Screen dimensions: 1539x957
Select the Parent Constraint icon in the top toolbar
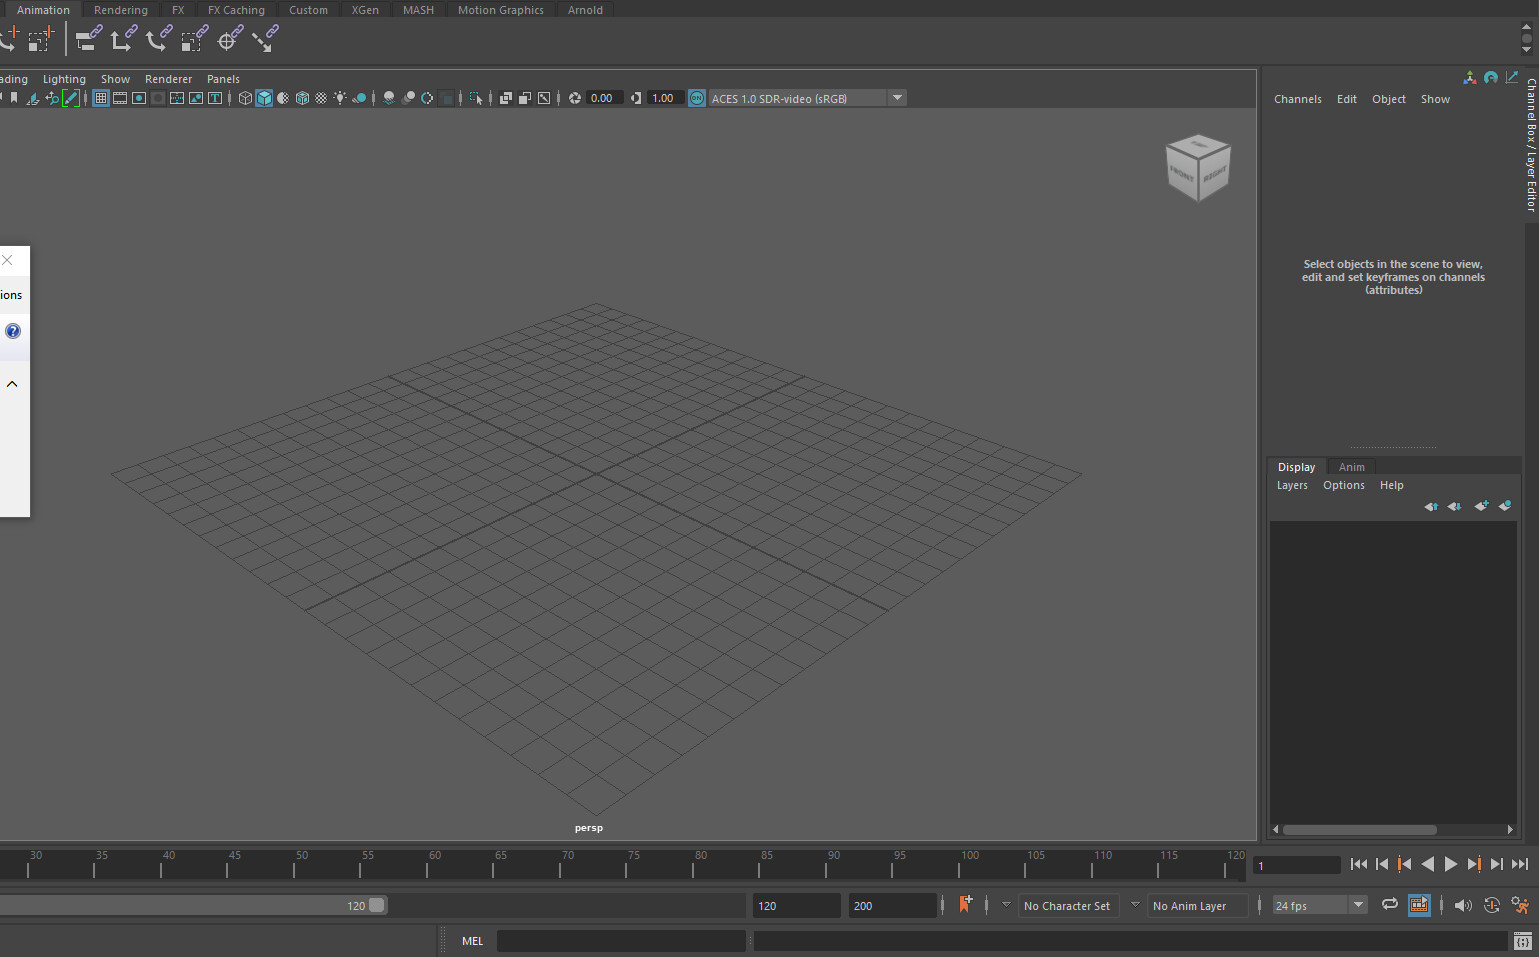click(x=88, y=38)
